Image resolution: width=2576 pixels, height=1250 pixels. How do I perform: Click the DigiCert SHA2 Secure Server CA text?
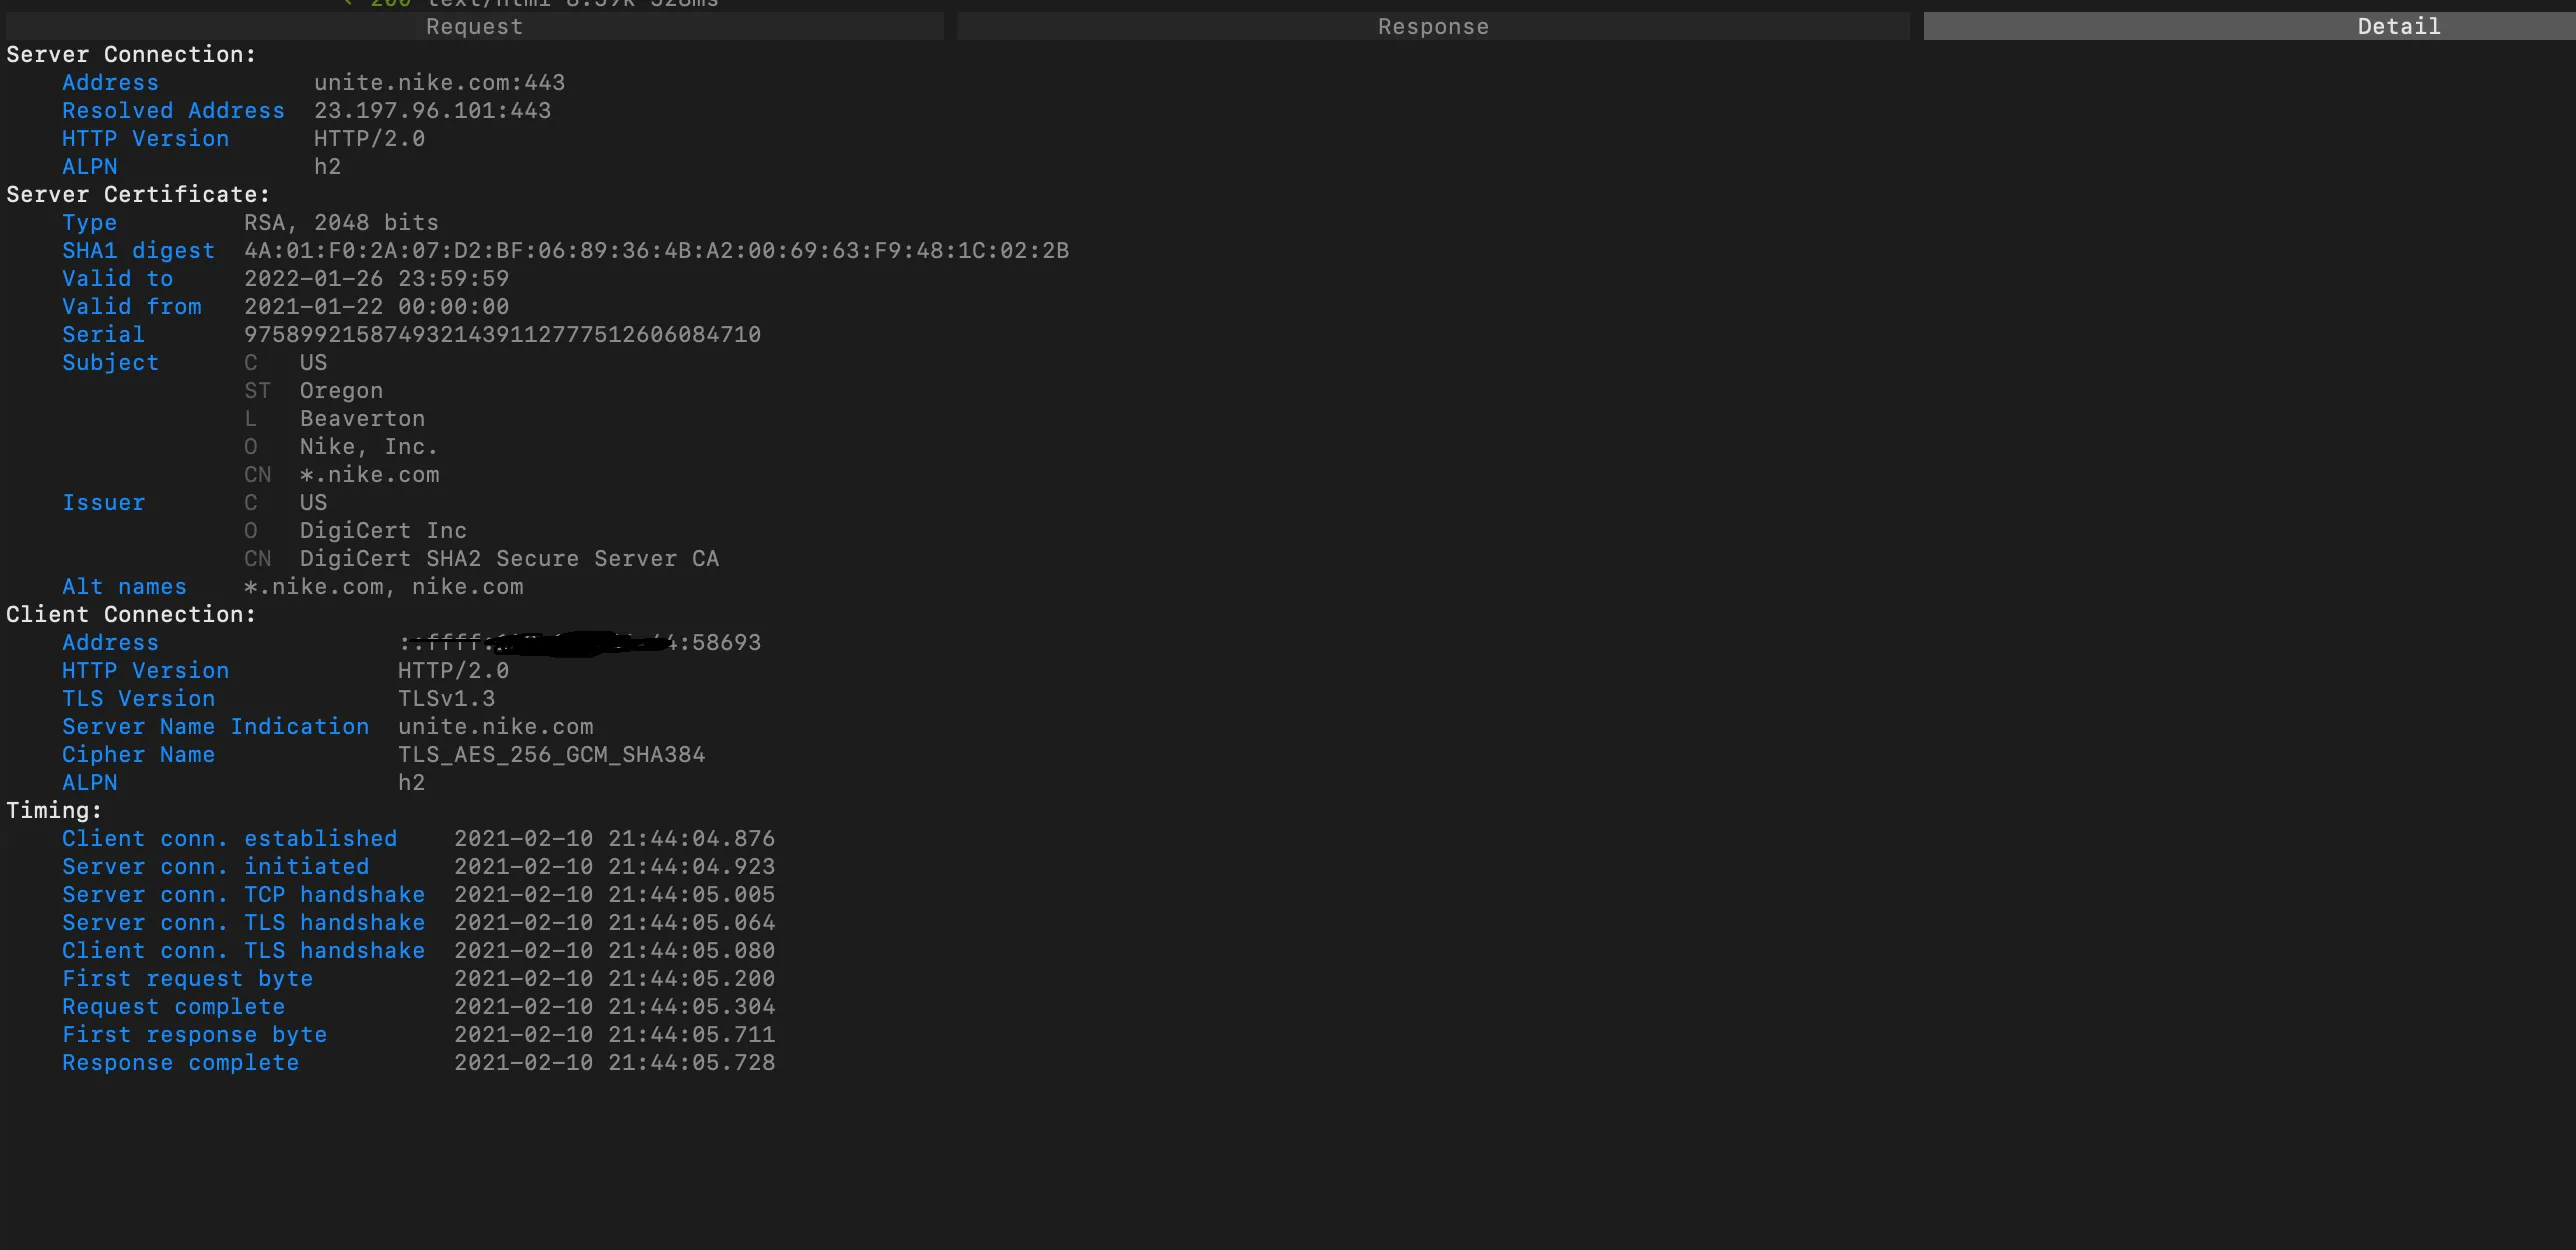[x=508, y=559]
